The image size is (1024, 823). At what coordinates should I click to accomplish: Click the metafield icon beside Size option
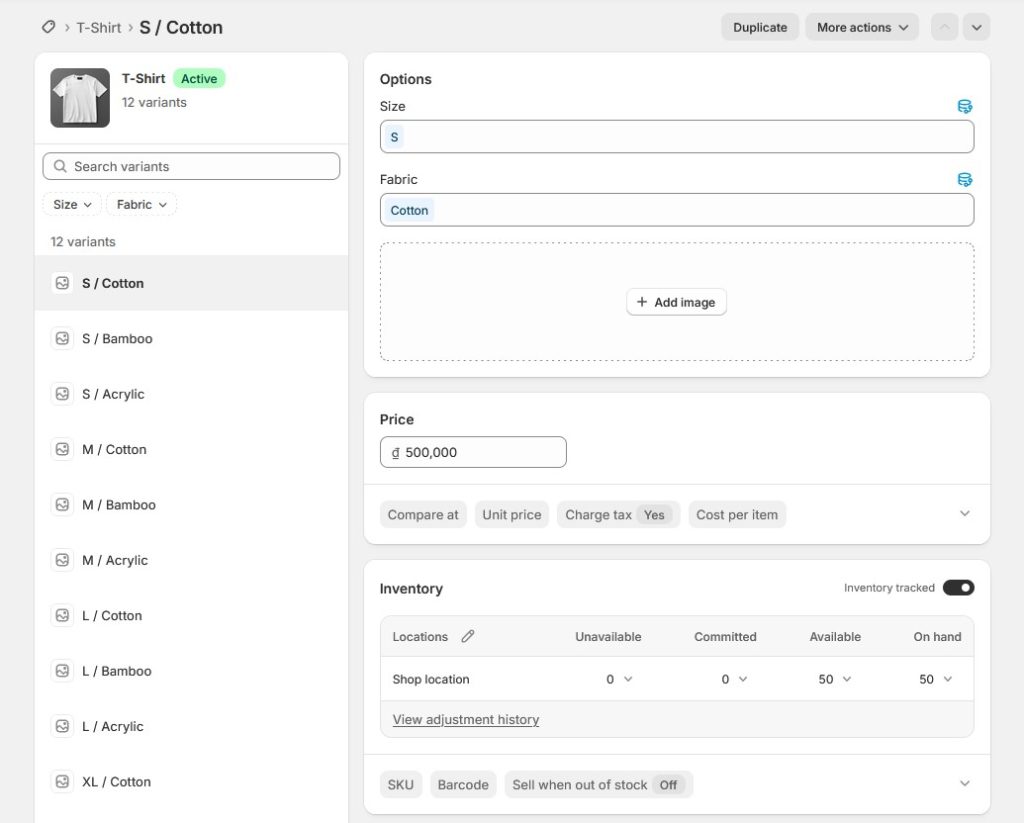point(964,106)
